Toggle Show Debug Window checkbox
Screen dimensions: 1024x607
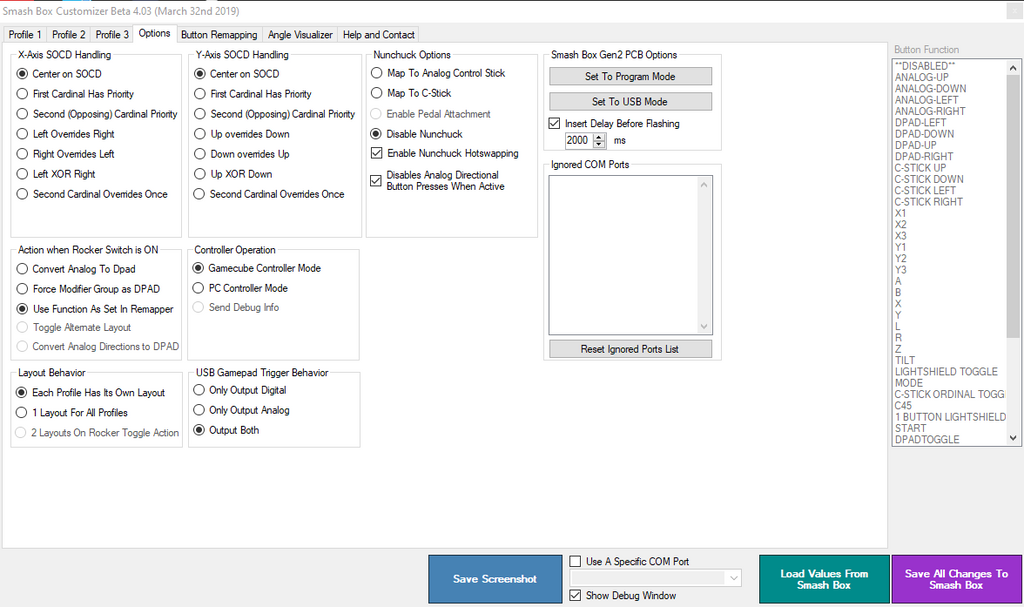coord(575,596)
